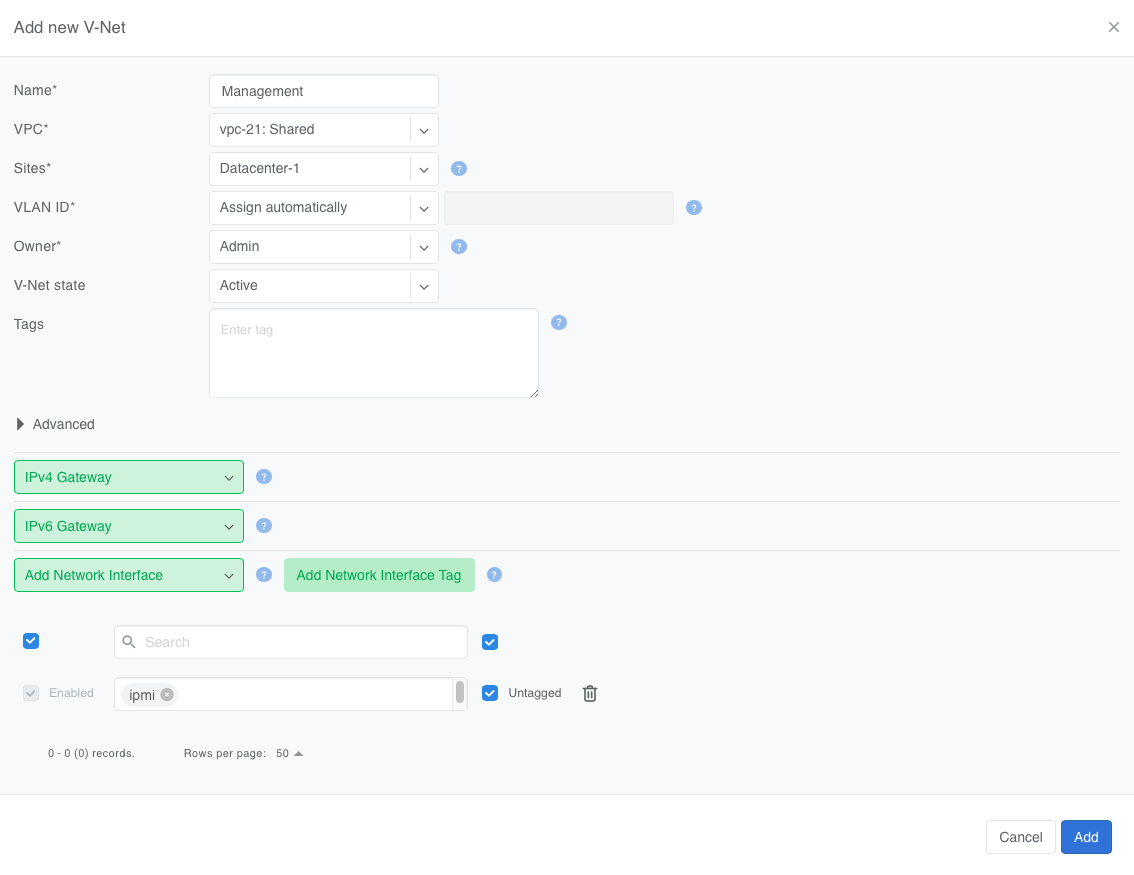Uncheck the checkbox right of the search field

point(490,642)
